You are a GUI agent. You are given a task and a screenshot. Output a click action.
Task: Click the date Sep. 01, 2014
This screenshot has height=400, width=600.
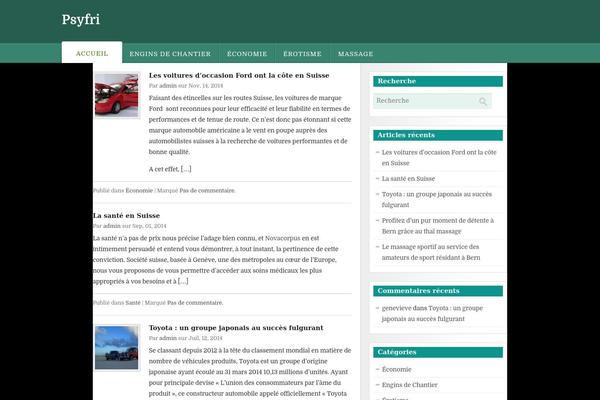pos(149,226)
